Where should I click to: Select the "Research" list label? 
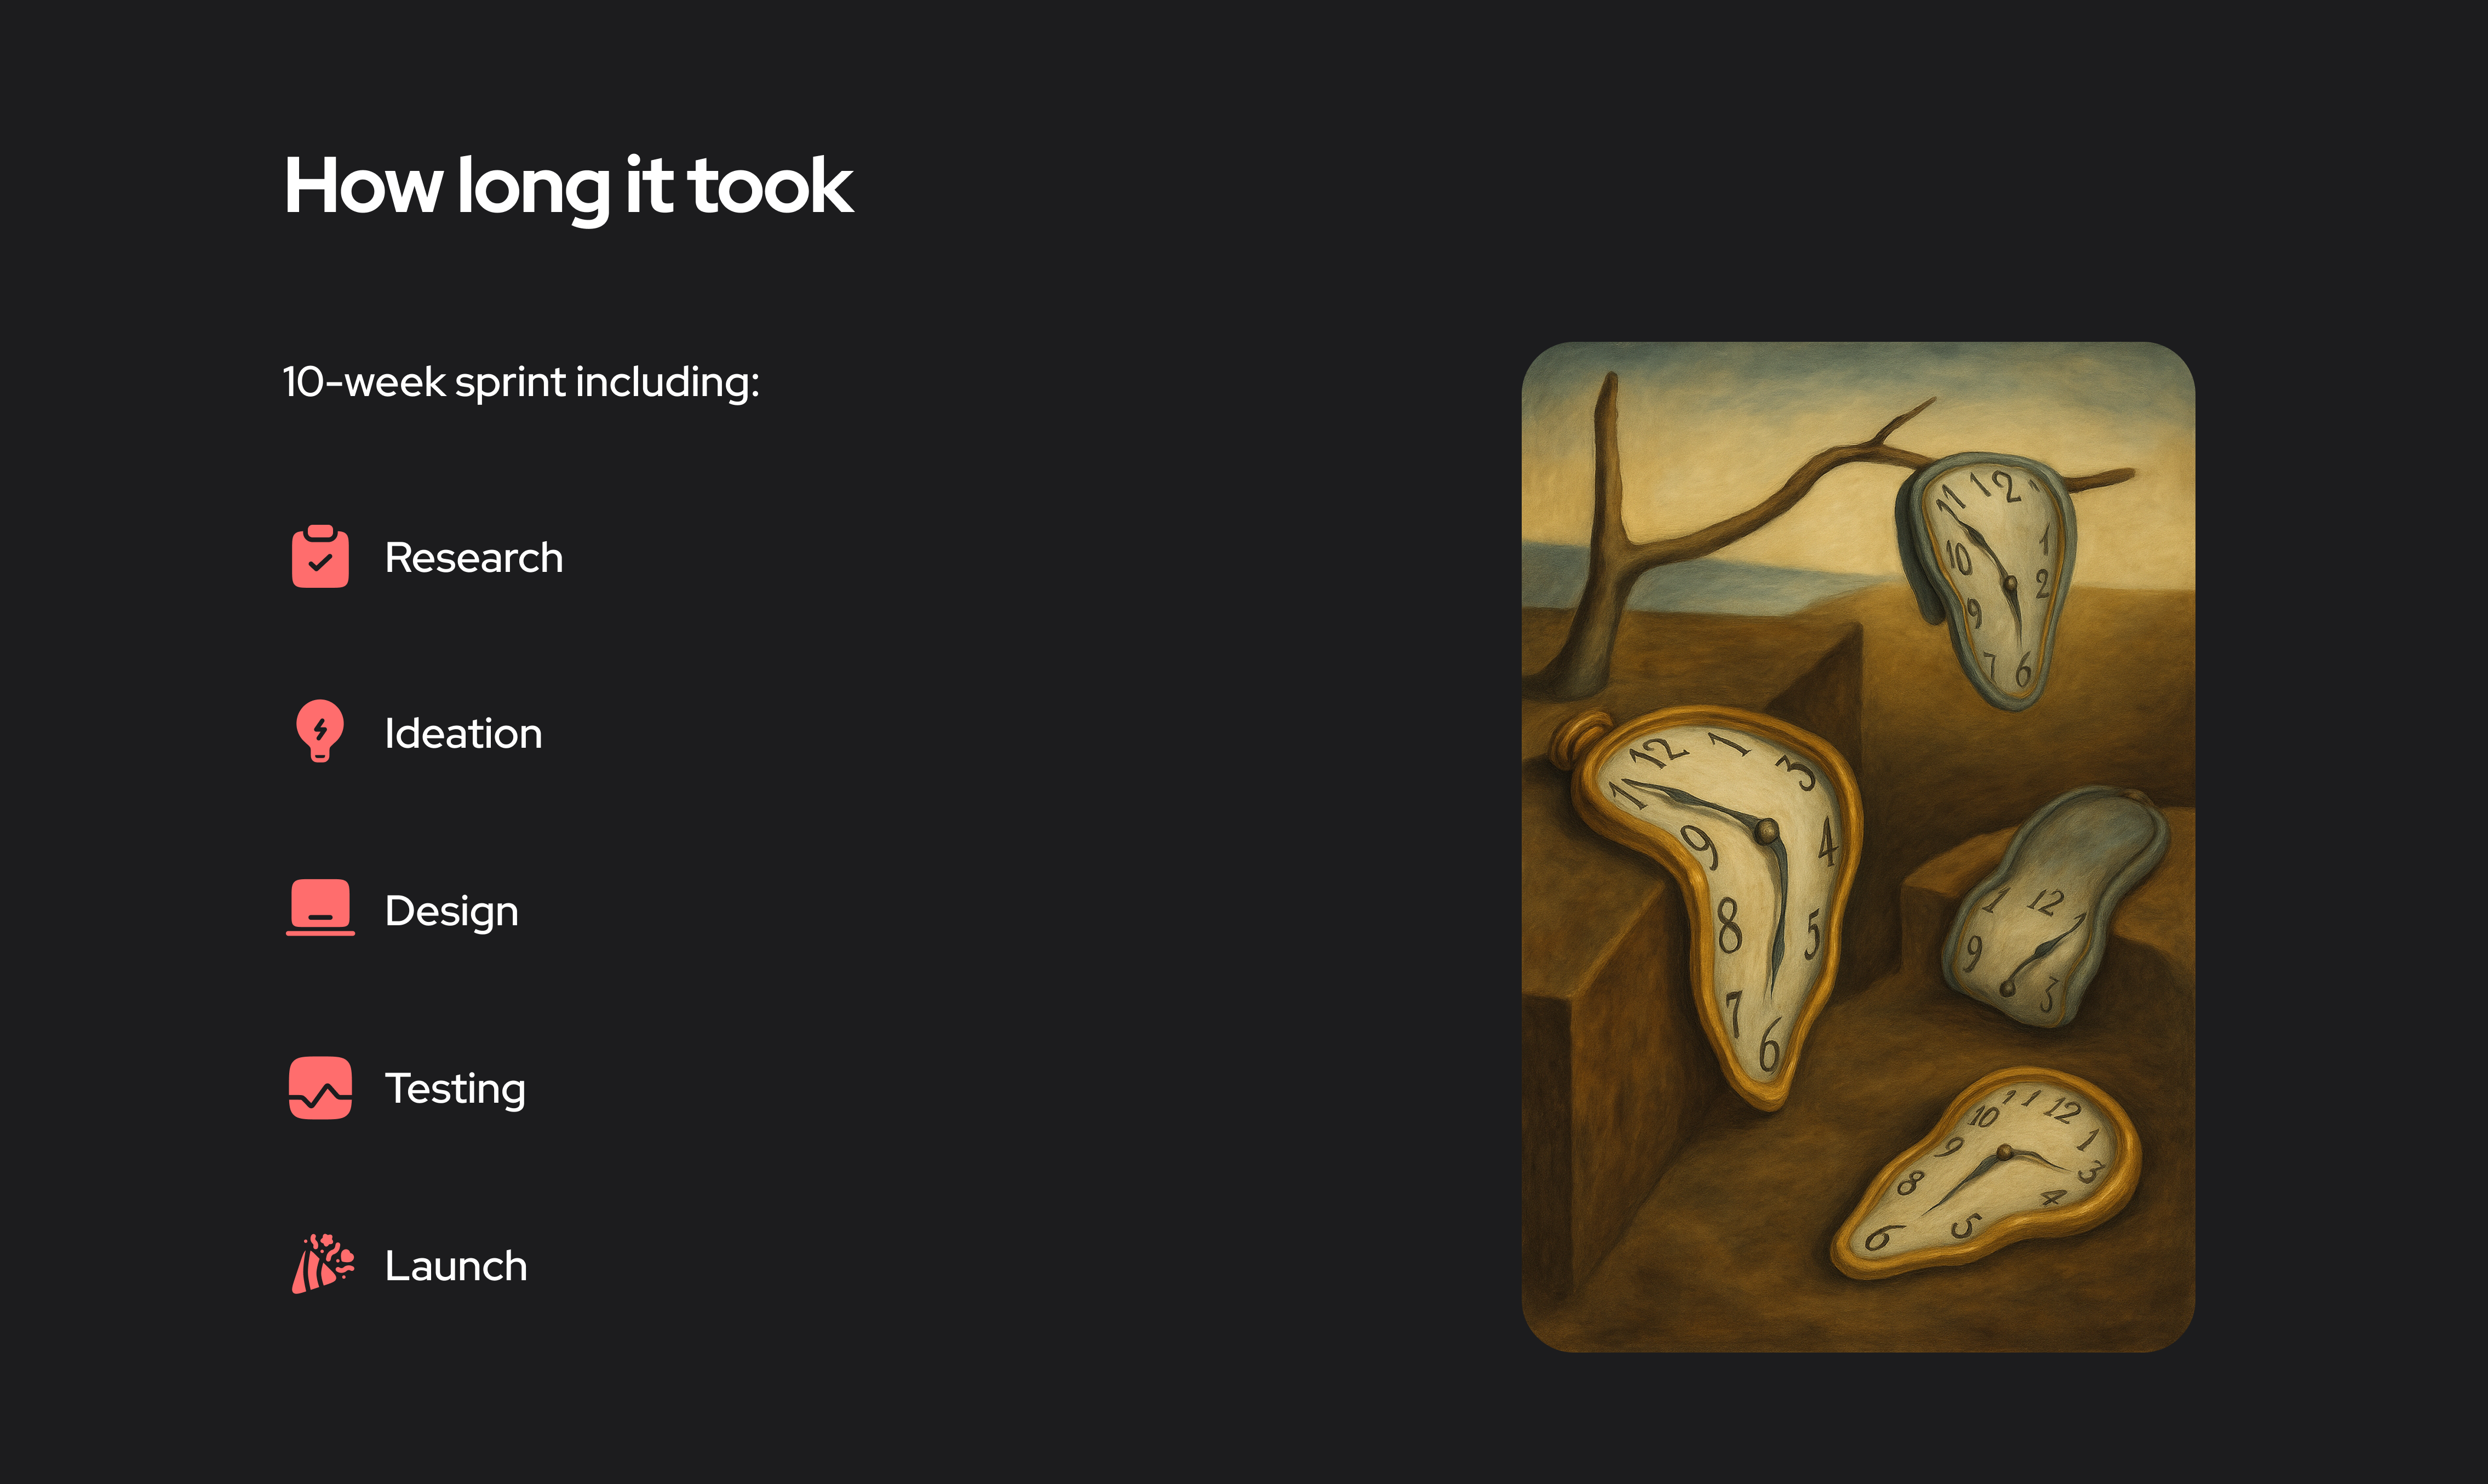pos(473,558)
